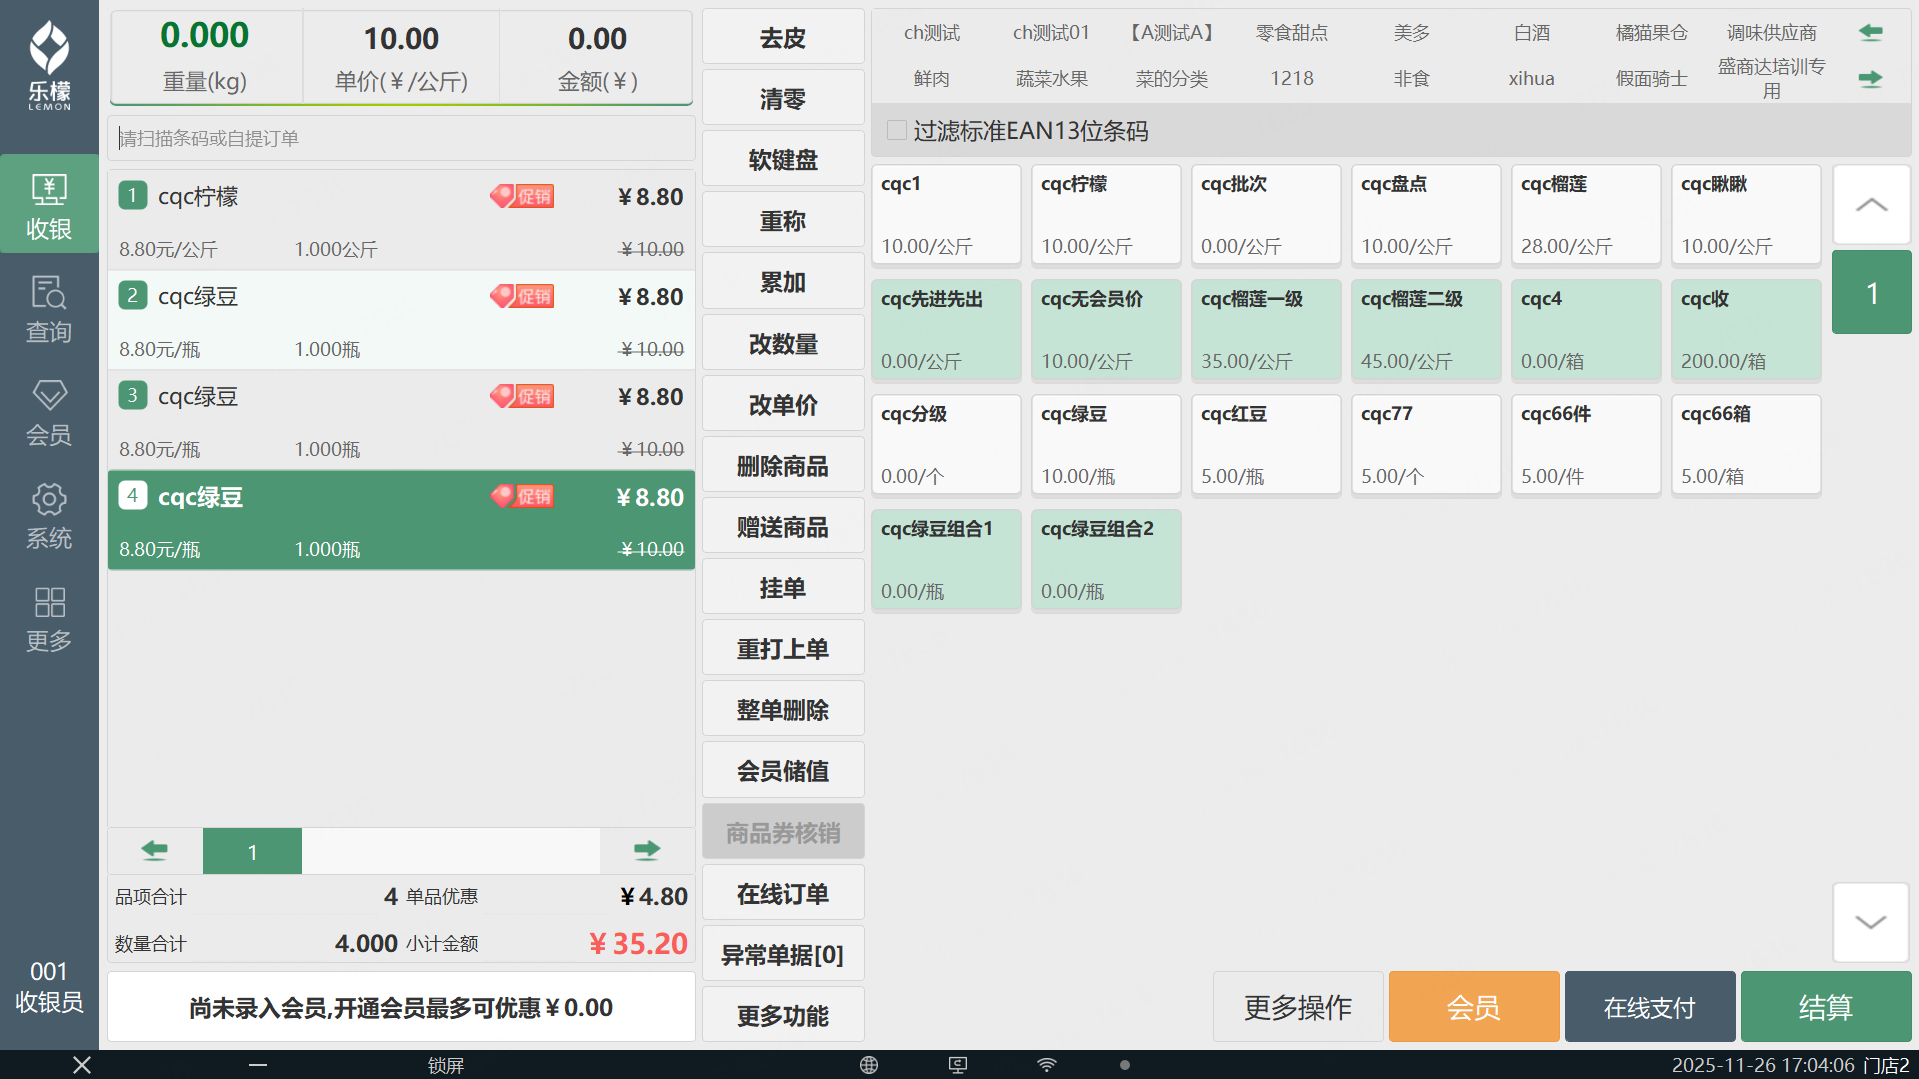The width and height of the screenshot is (1919, 1079).
Task: Go to previous category page with left arrow
Action: (1870, 33)
